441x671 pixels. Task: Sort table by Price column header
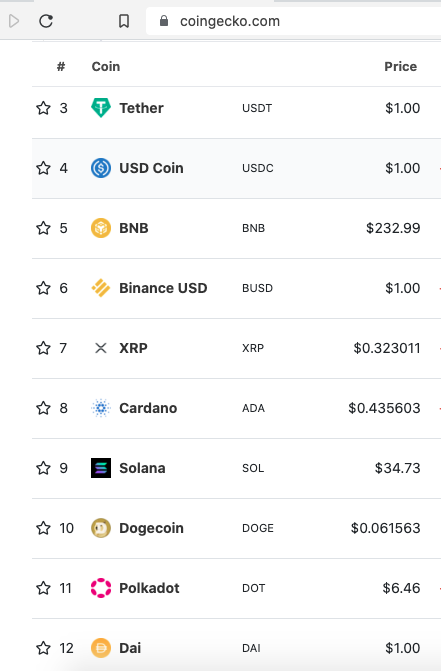tap(400, 66)
